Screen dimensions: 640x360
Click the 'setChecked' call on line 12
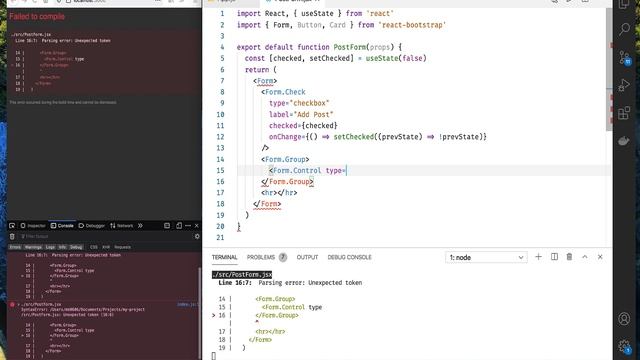(x=353, y=137)
